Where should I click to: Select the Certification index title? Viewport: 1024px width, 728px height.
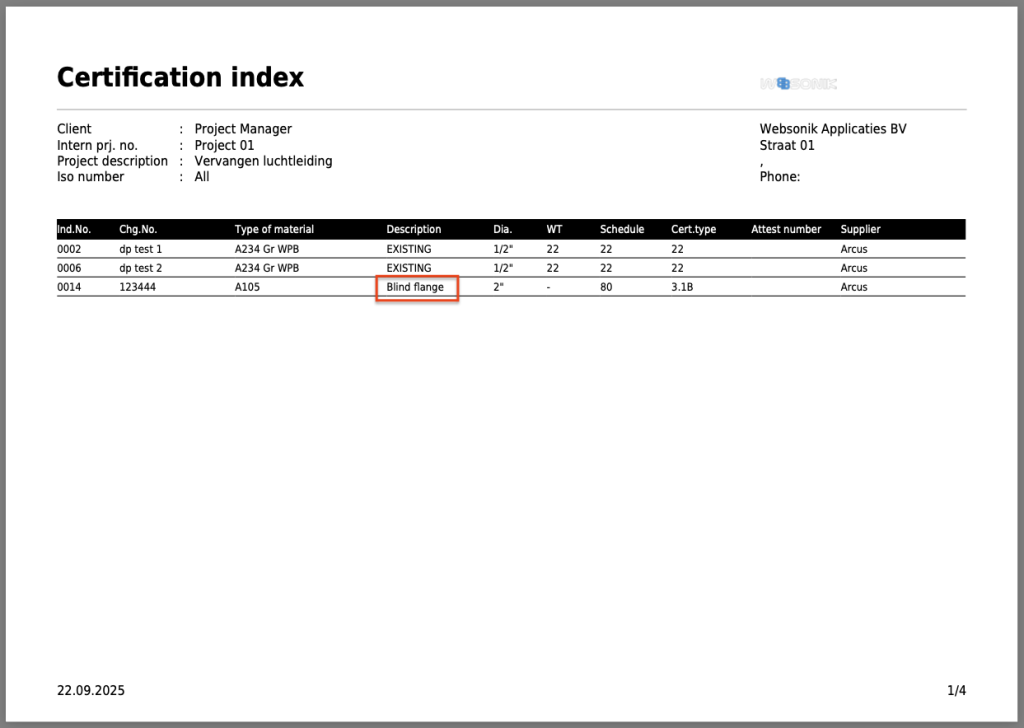tap(180, 77)
